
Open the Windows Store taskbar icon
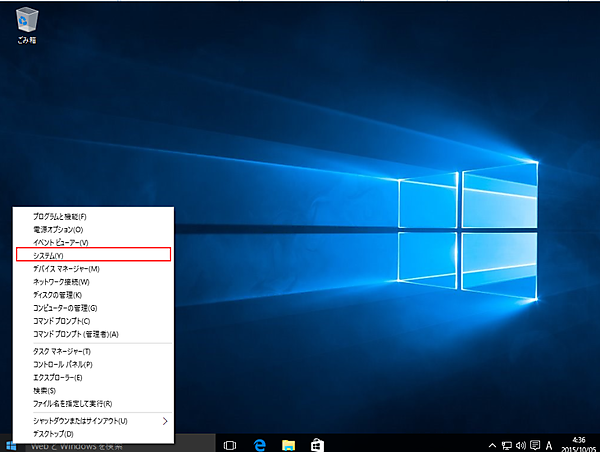pos(315,443)
